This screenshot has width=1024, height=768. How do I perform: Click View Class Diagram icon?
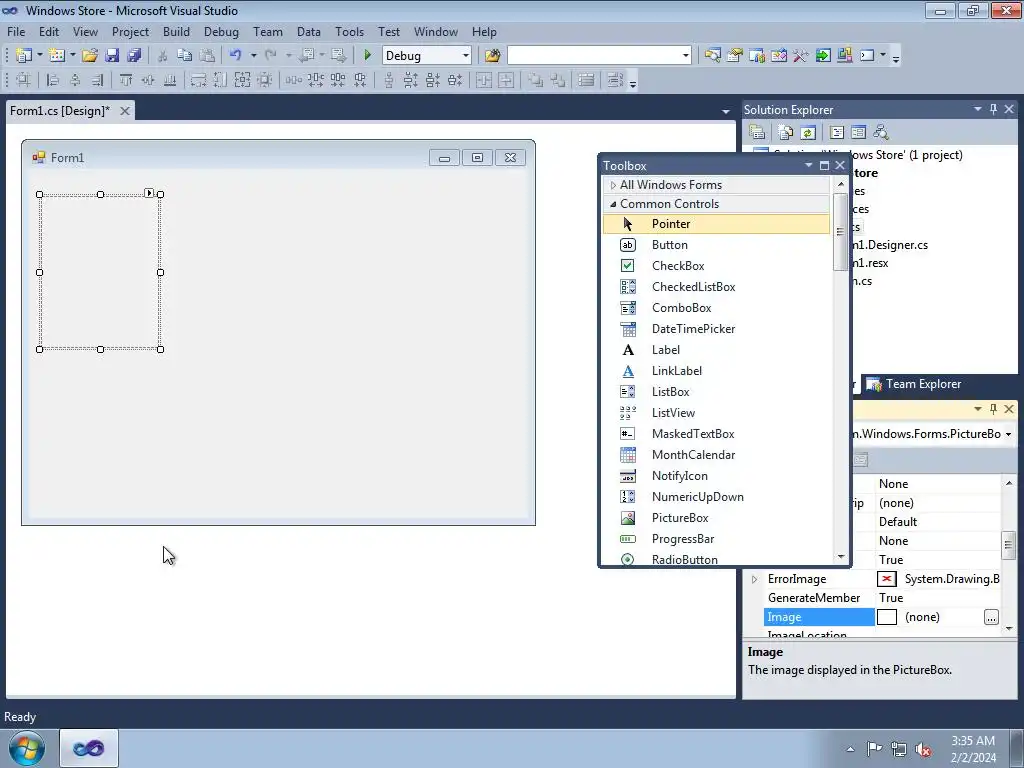(x=881, y=133)
